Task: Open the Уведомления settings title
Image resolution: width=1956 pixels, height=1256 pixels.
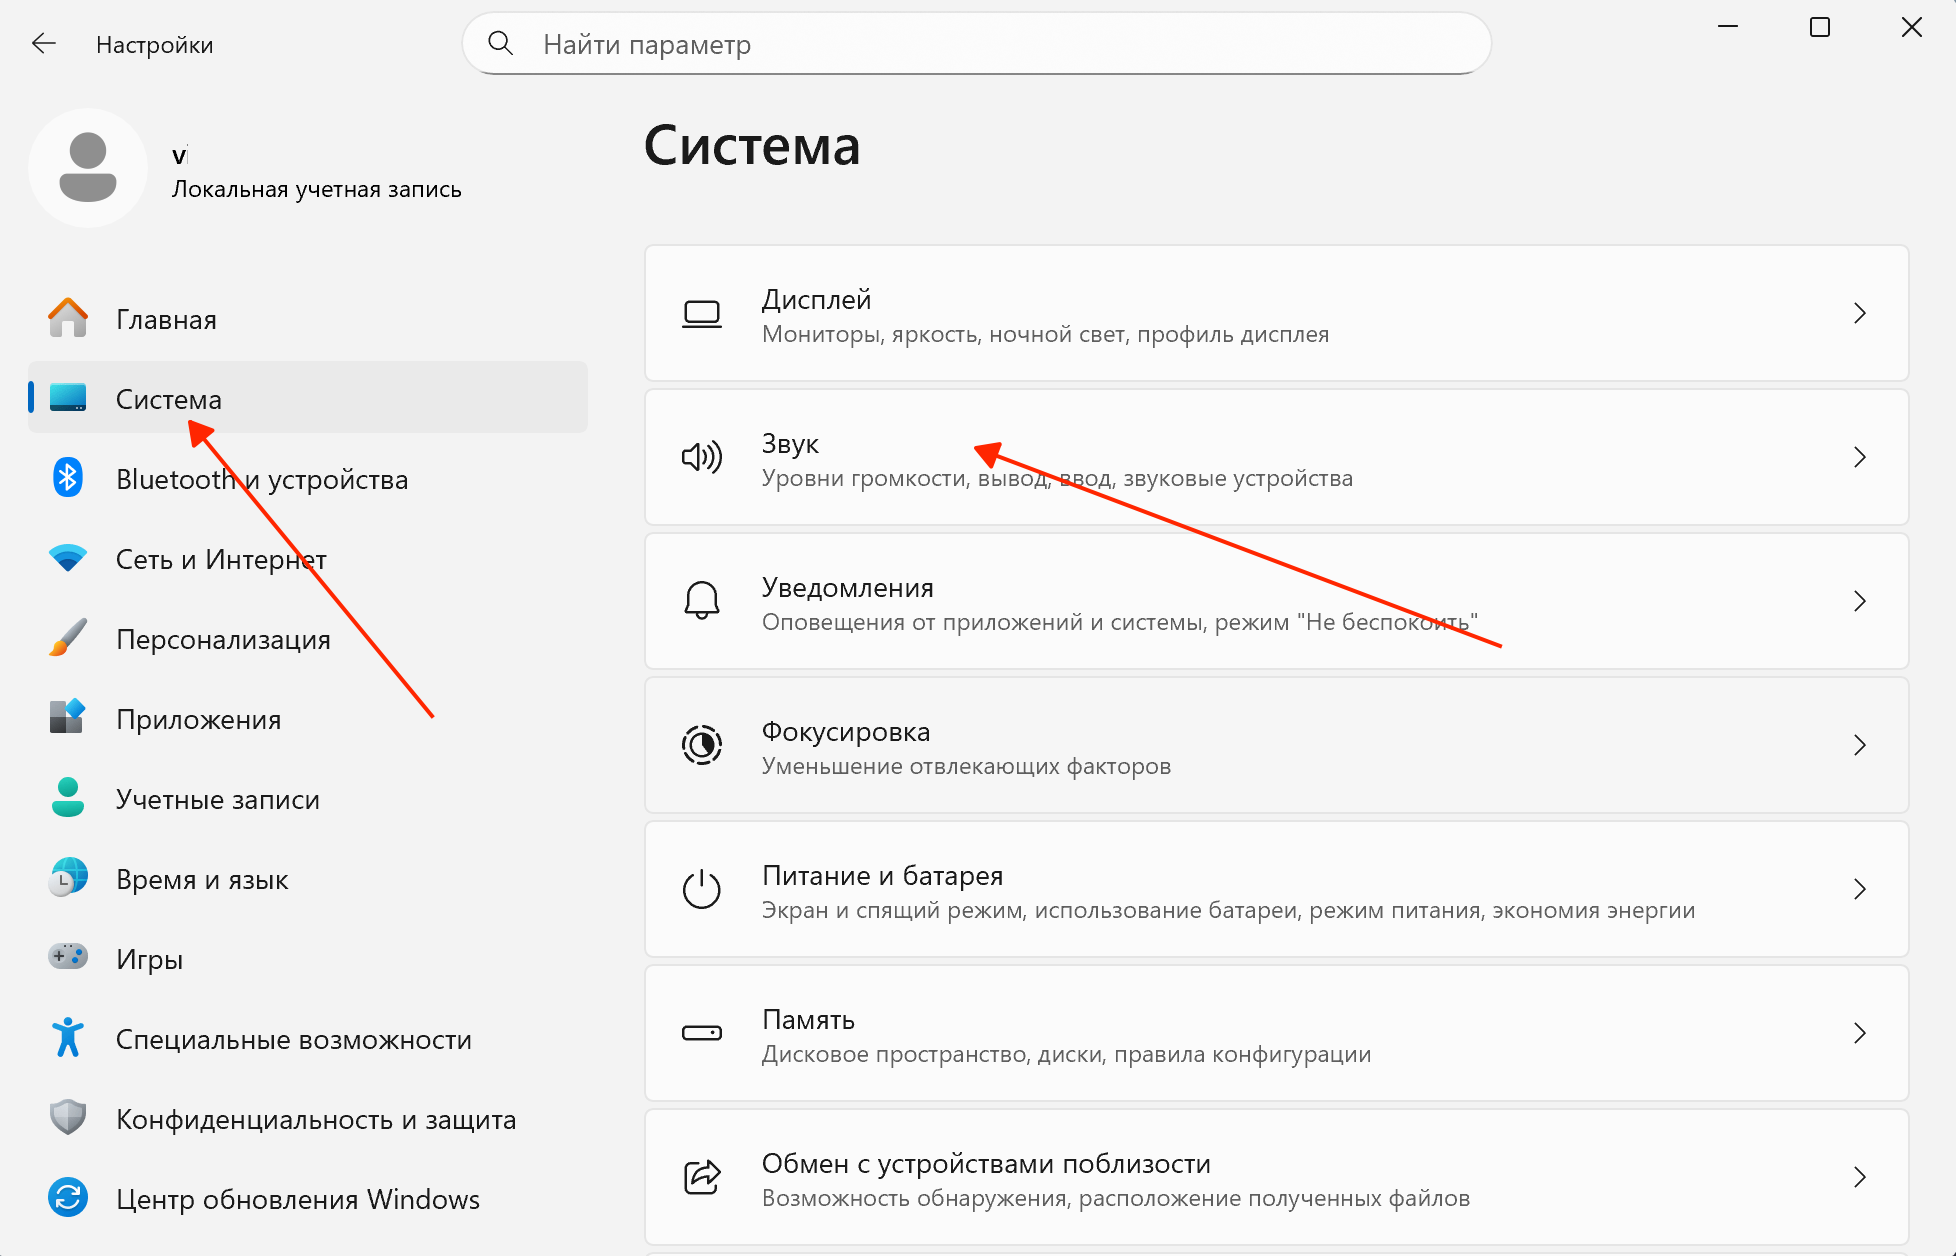Action: (848, 587)
